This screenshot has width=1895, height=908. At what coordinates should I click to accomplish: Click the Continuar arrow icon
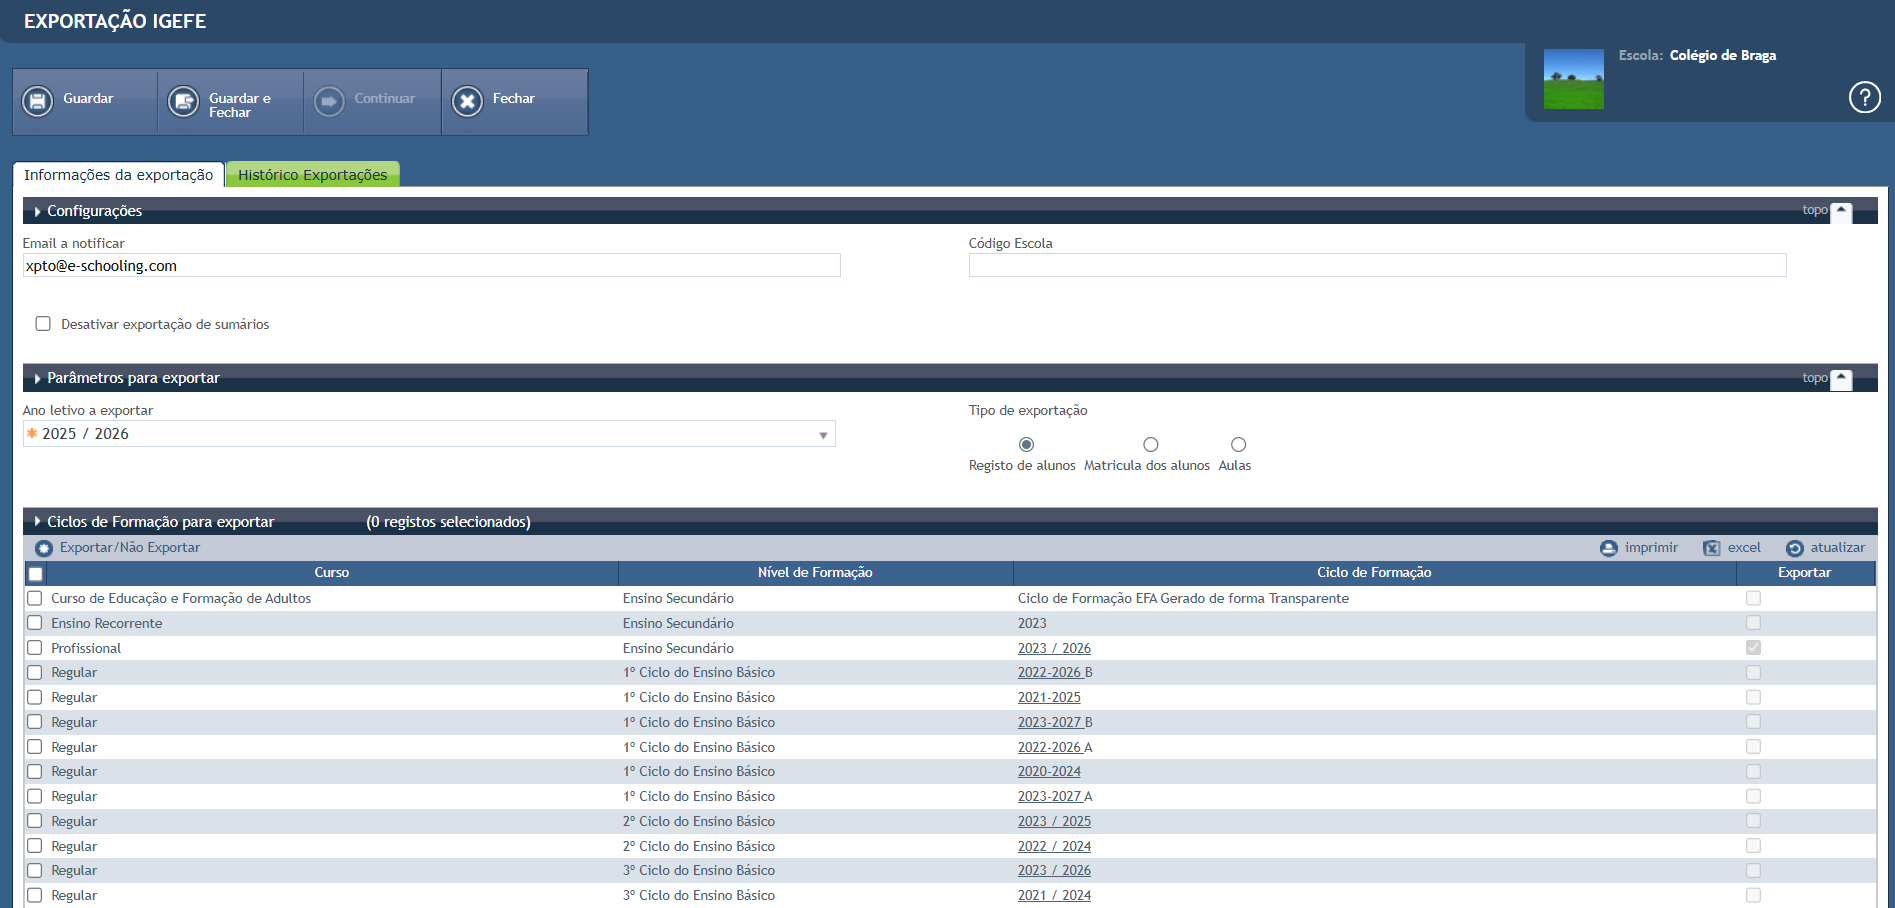329,101
